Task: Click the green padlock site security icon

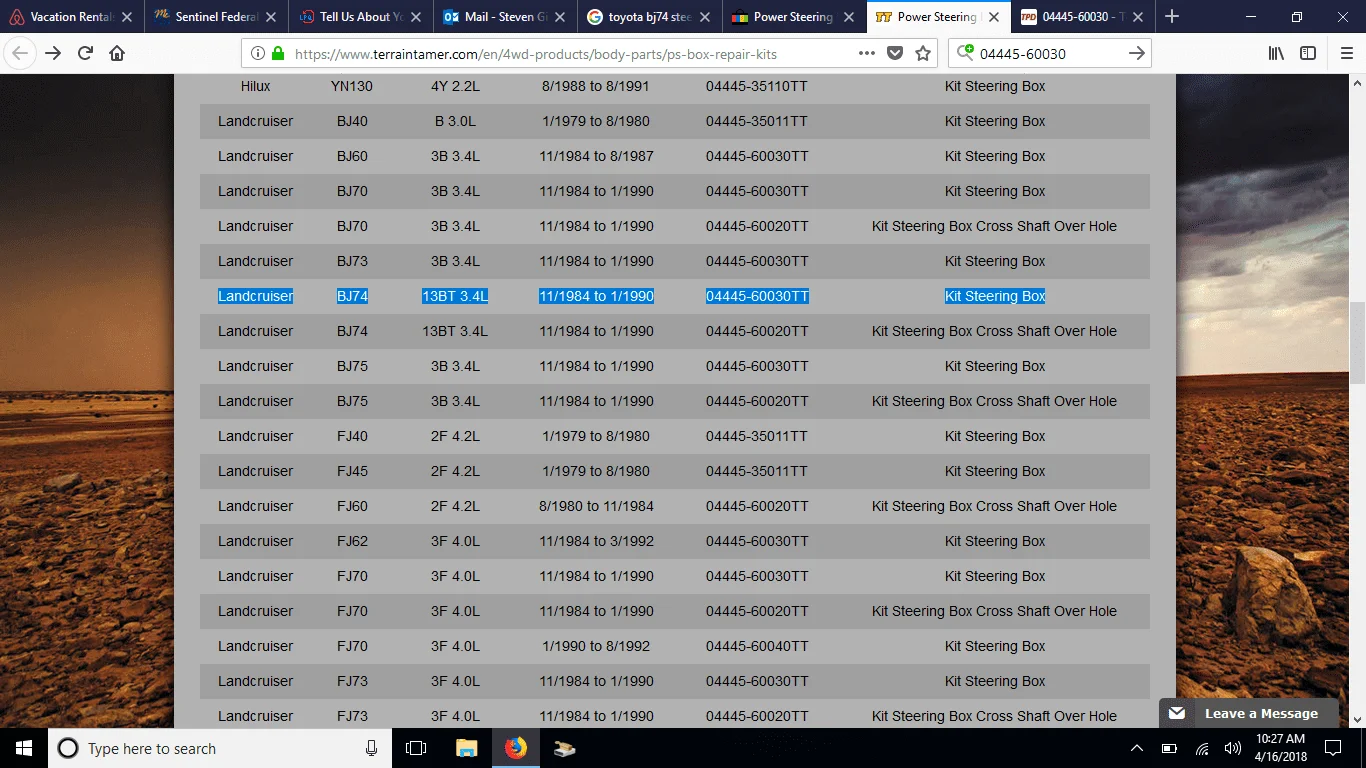Action: pos(278,53)
